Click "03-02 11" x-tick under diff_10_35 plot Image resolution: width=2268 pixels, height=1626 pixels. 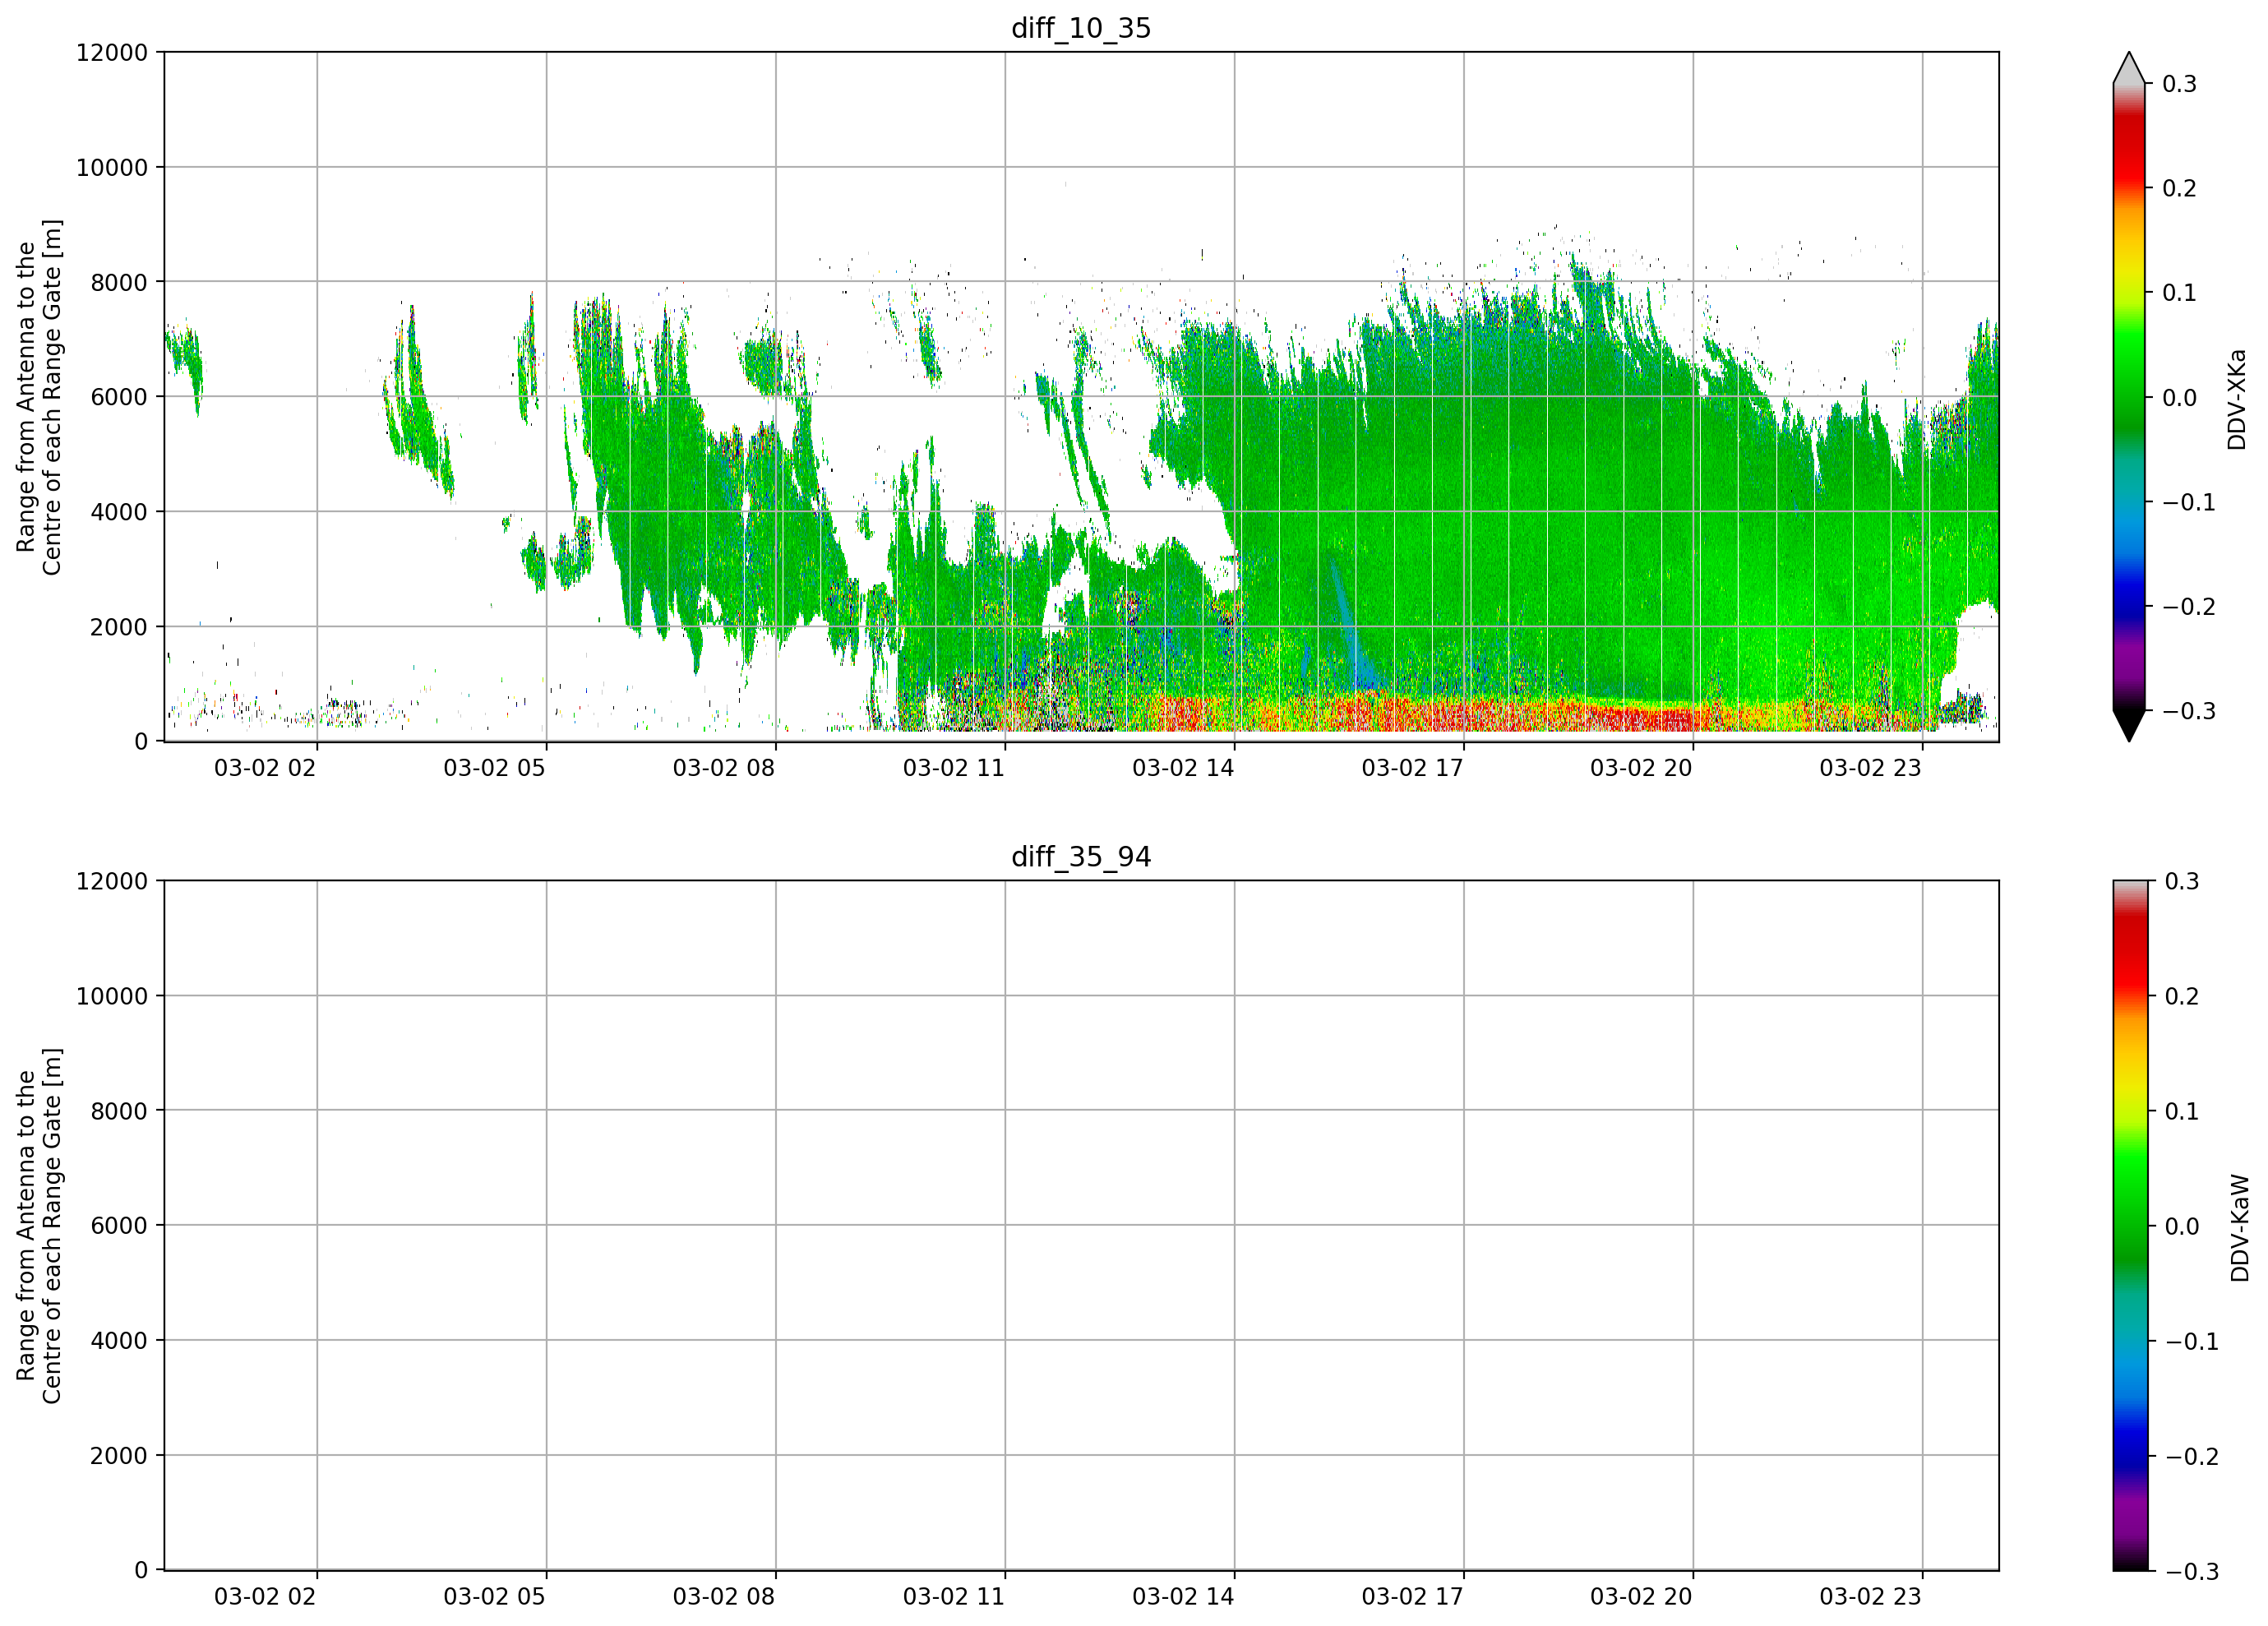point(954,768)
